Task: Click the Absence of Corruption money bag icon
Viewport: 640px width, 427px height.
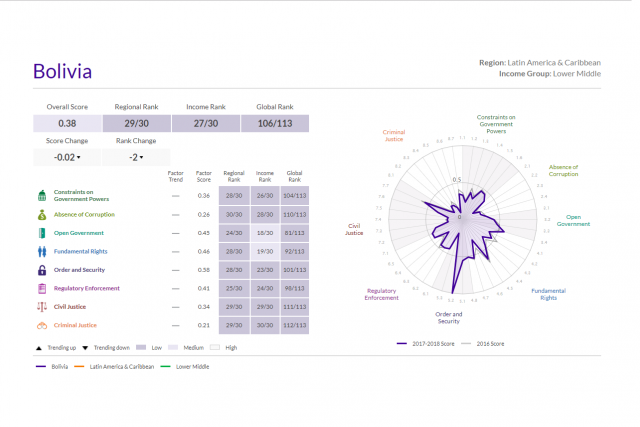Action: coord(42,214)
